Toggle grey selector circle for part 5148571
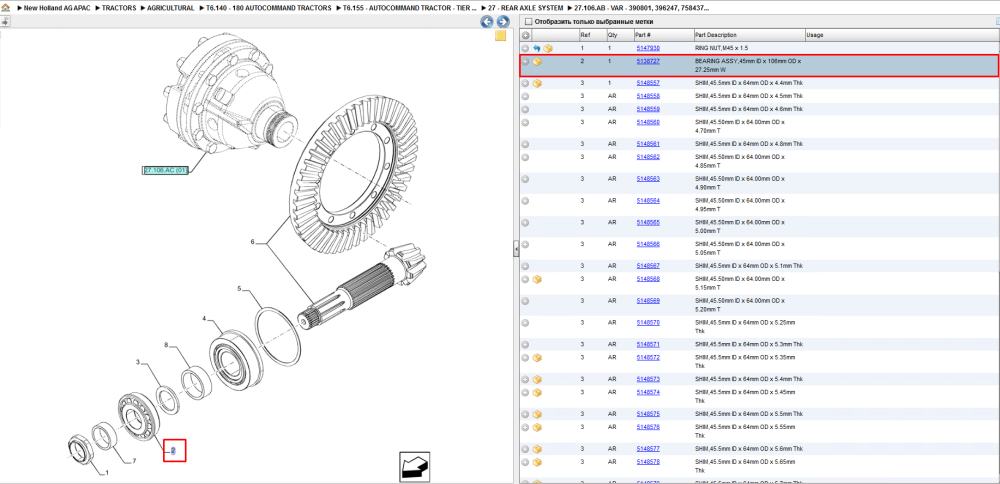This screenshot has width=1000, height=484. point(526,344)
